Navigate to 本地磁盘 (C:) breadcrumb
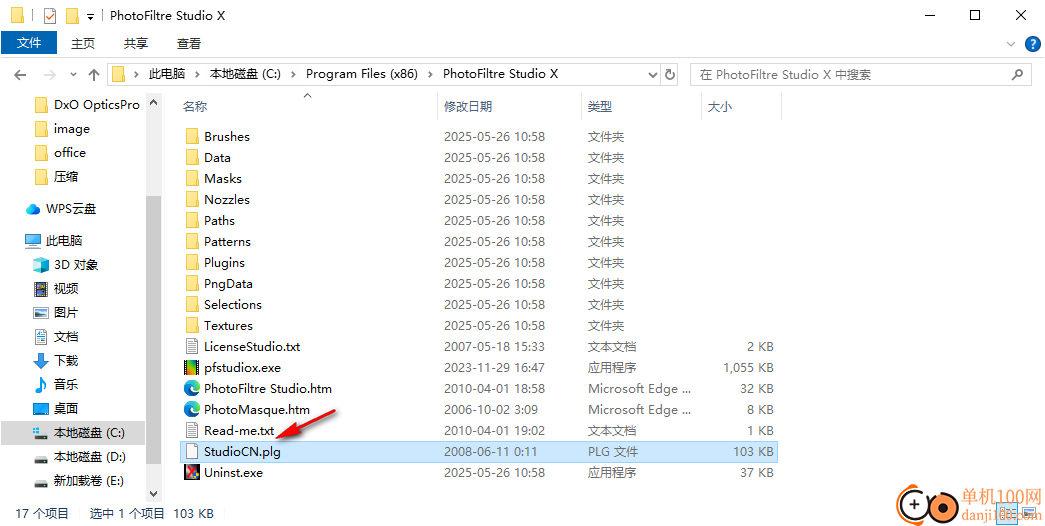 coord(245,74)
